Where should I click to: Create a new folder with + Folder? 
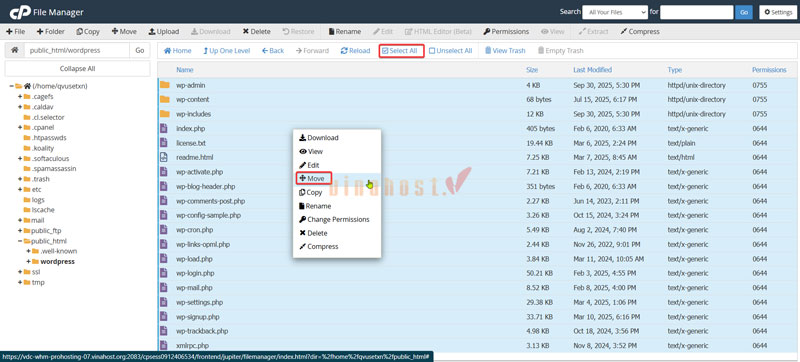(x=51, y=32)
